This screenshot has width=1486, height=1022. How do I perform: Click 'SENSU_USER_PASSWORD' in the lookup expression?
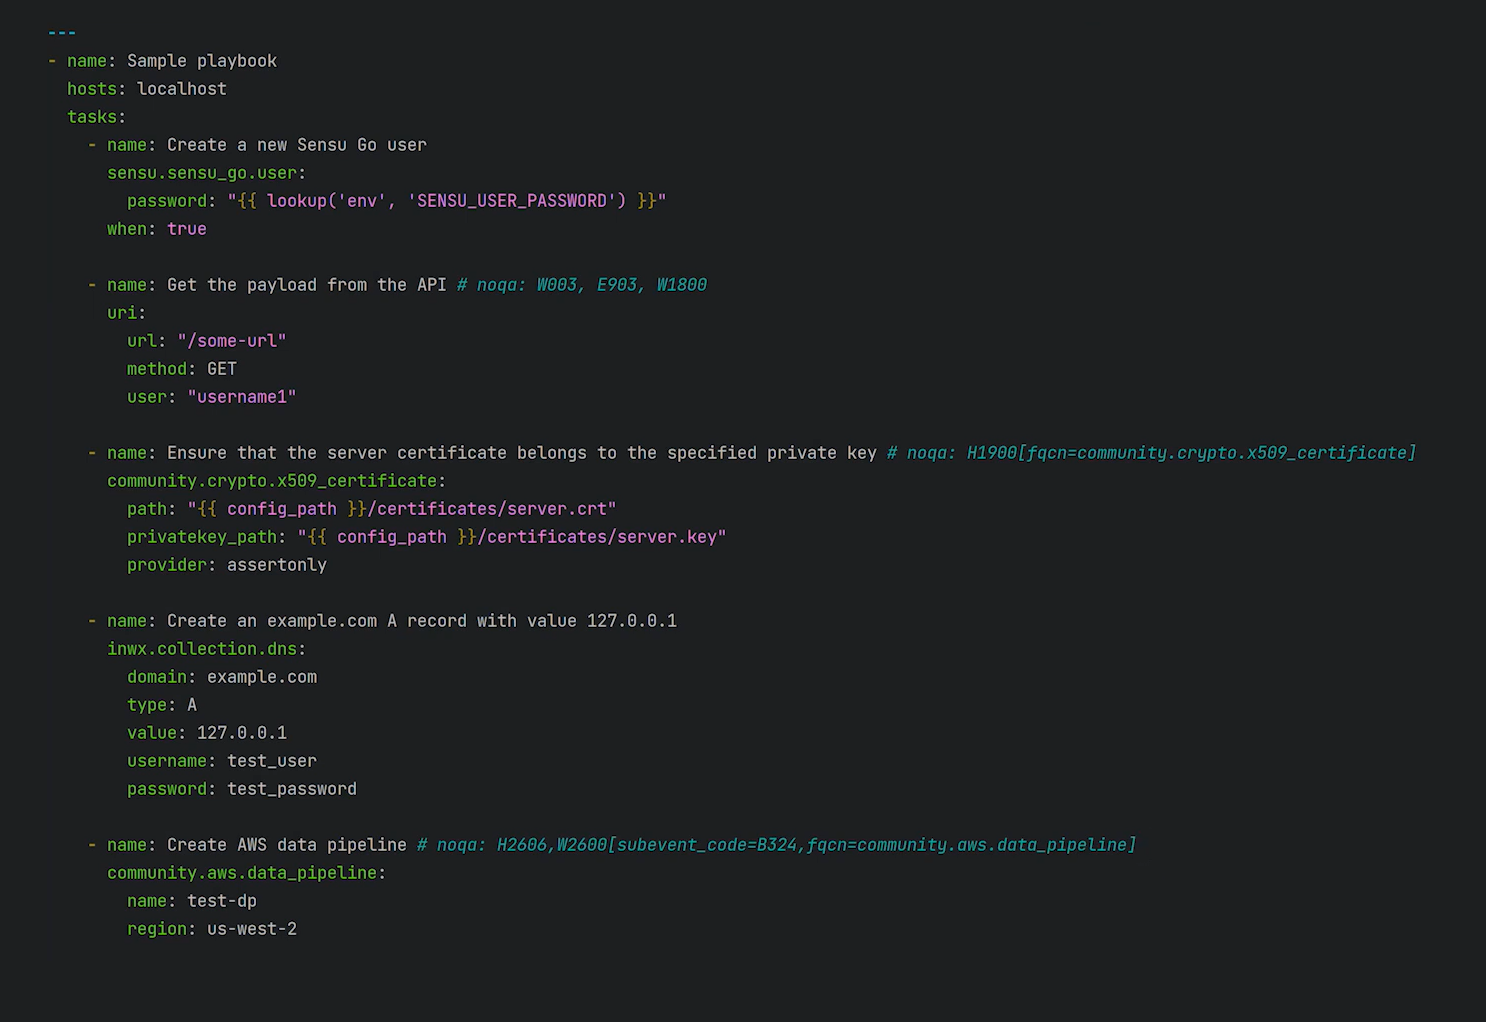click(511, 201)
